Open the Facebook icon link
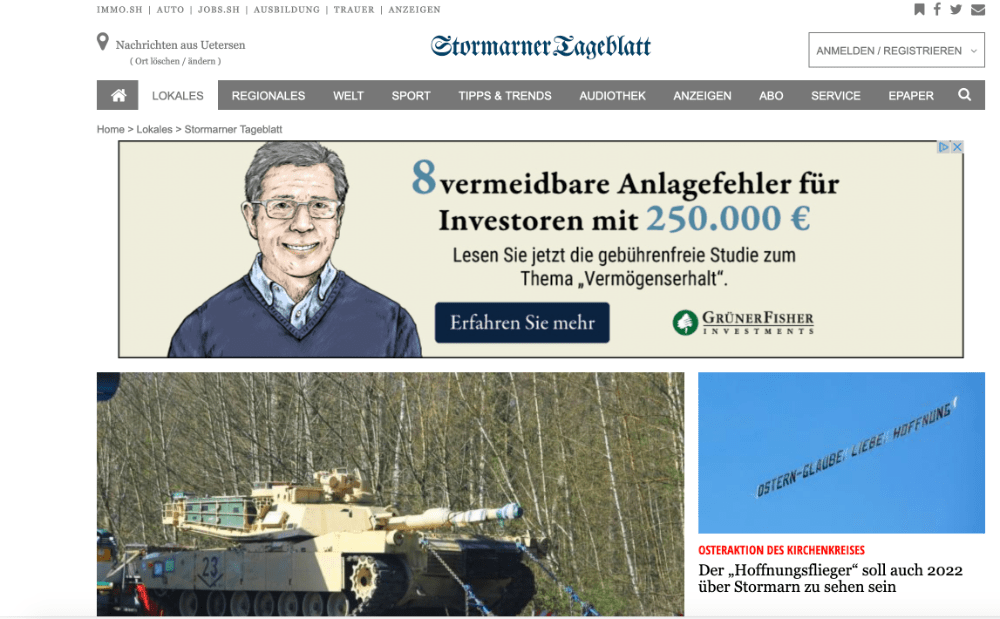The image size is (1000, 619). [x=937, y=9]
